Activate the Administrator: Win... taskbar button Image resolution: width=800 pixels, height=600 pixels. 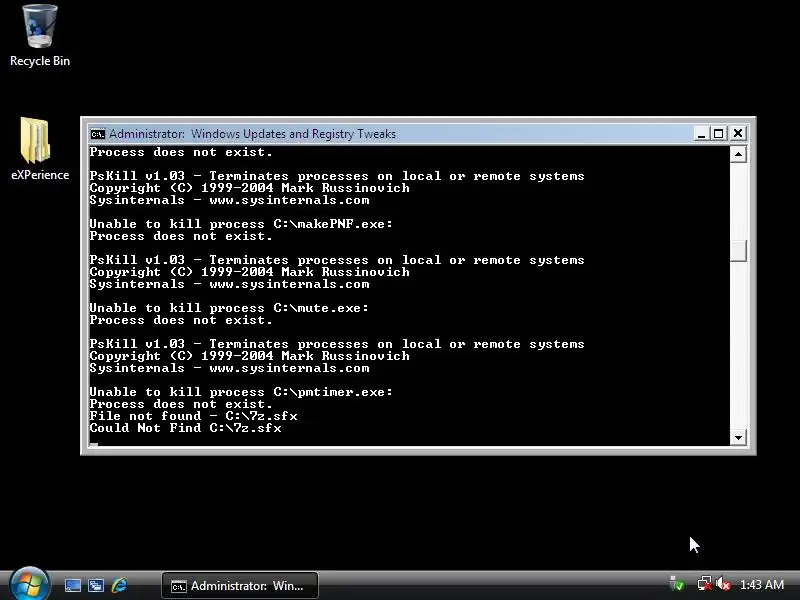point(240,586)
